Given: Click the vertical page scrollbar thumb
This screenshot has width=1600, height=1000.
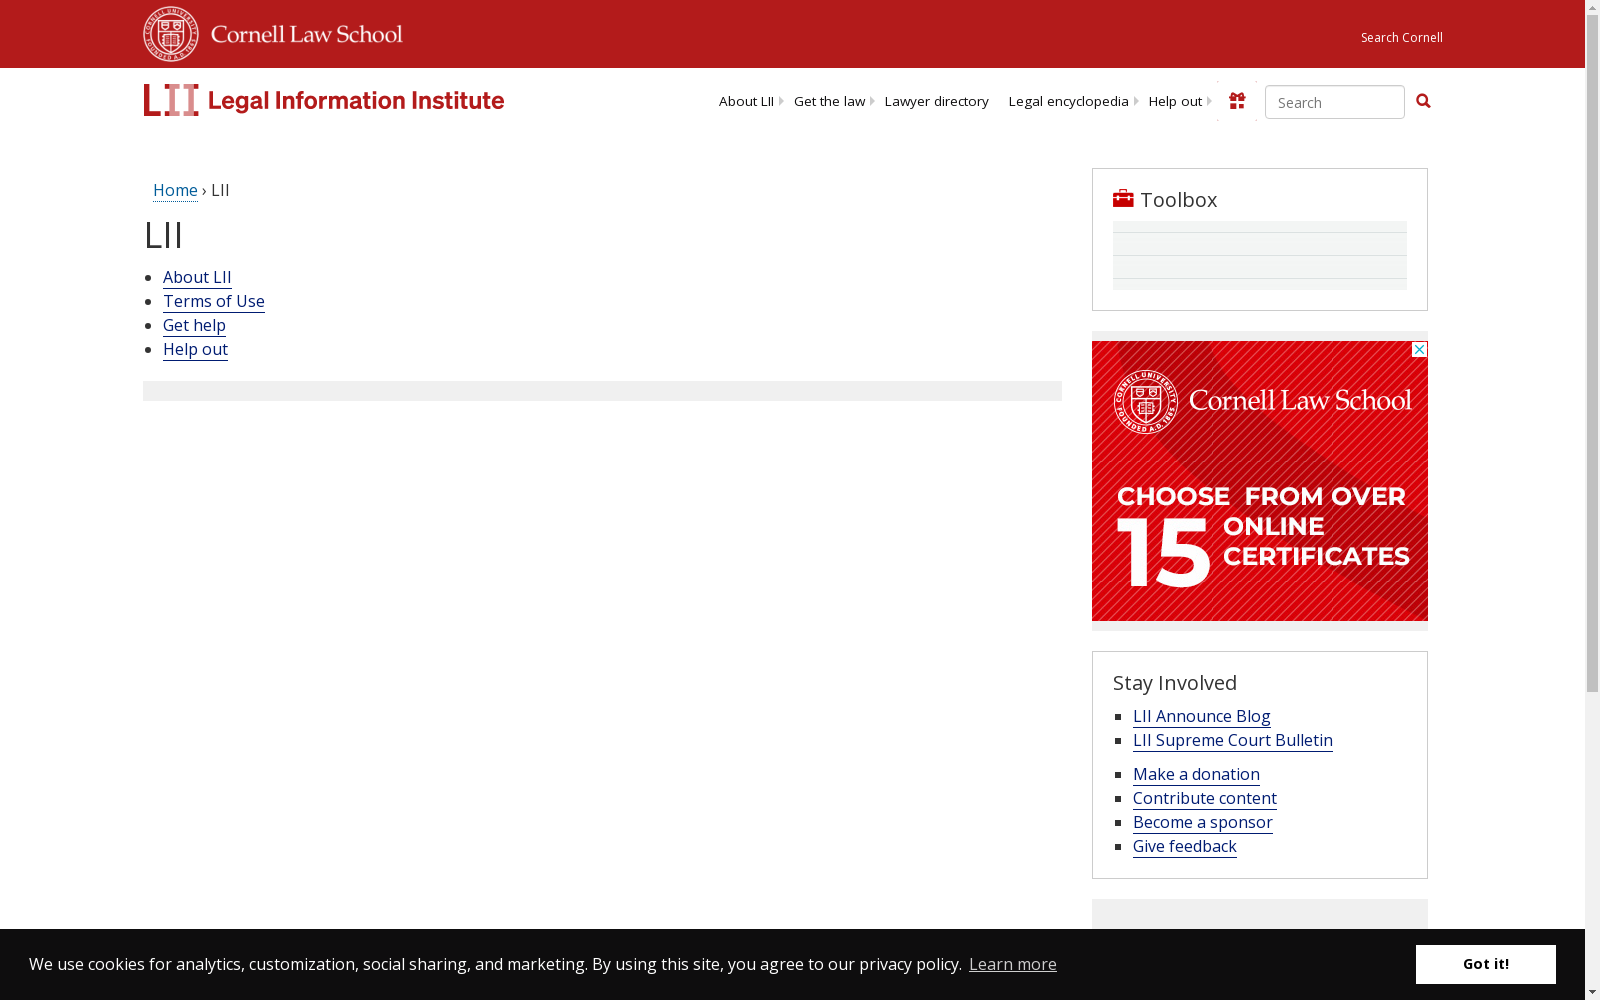Looking at the screenshot, I should pyautogui.click(x=1592, y=354).
